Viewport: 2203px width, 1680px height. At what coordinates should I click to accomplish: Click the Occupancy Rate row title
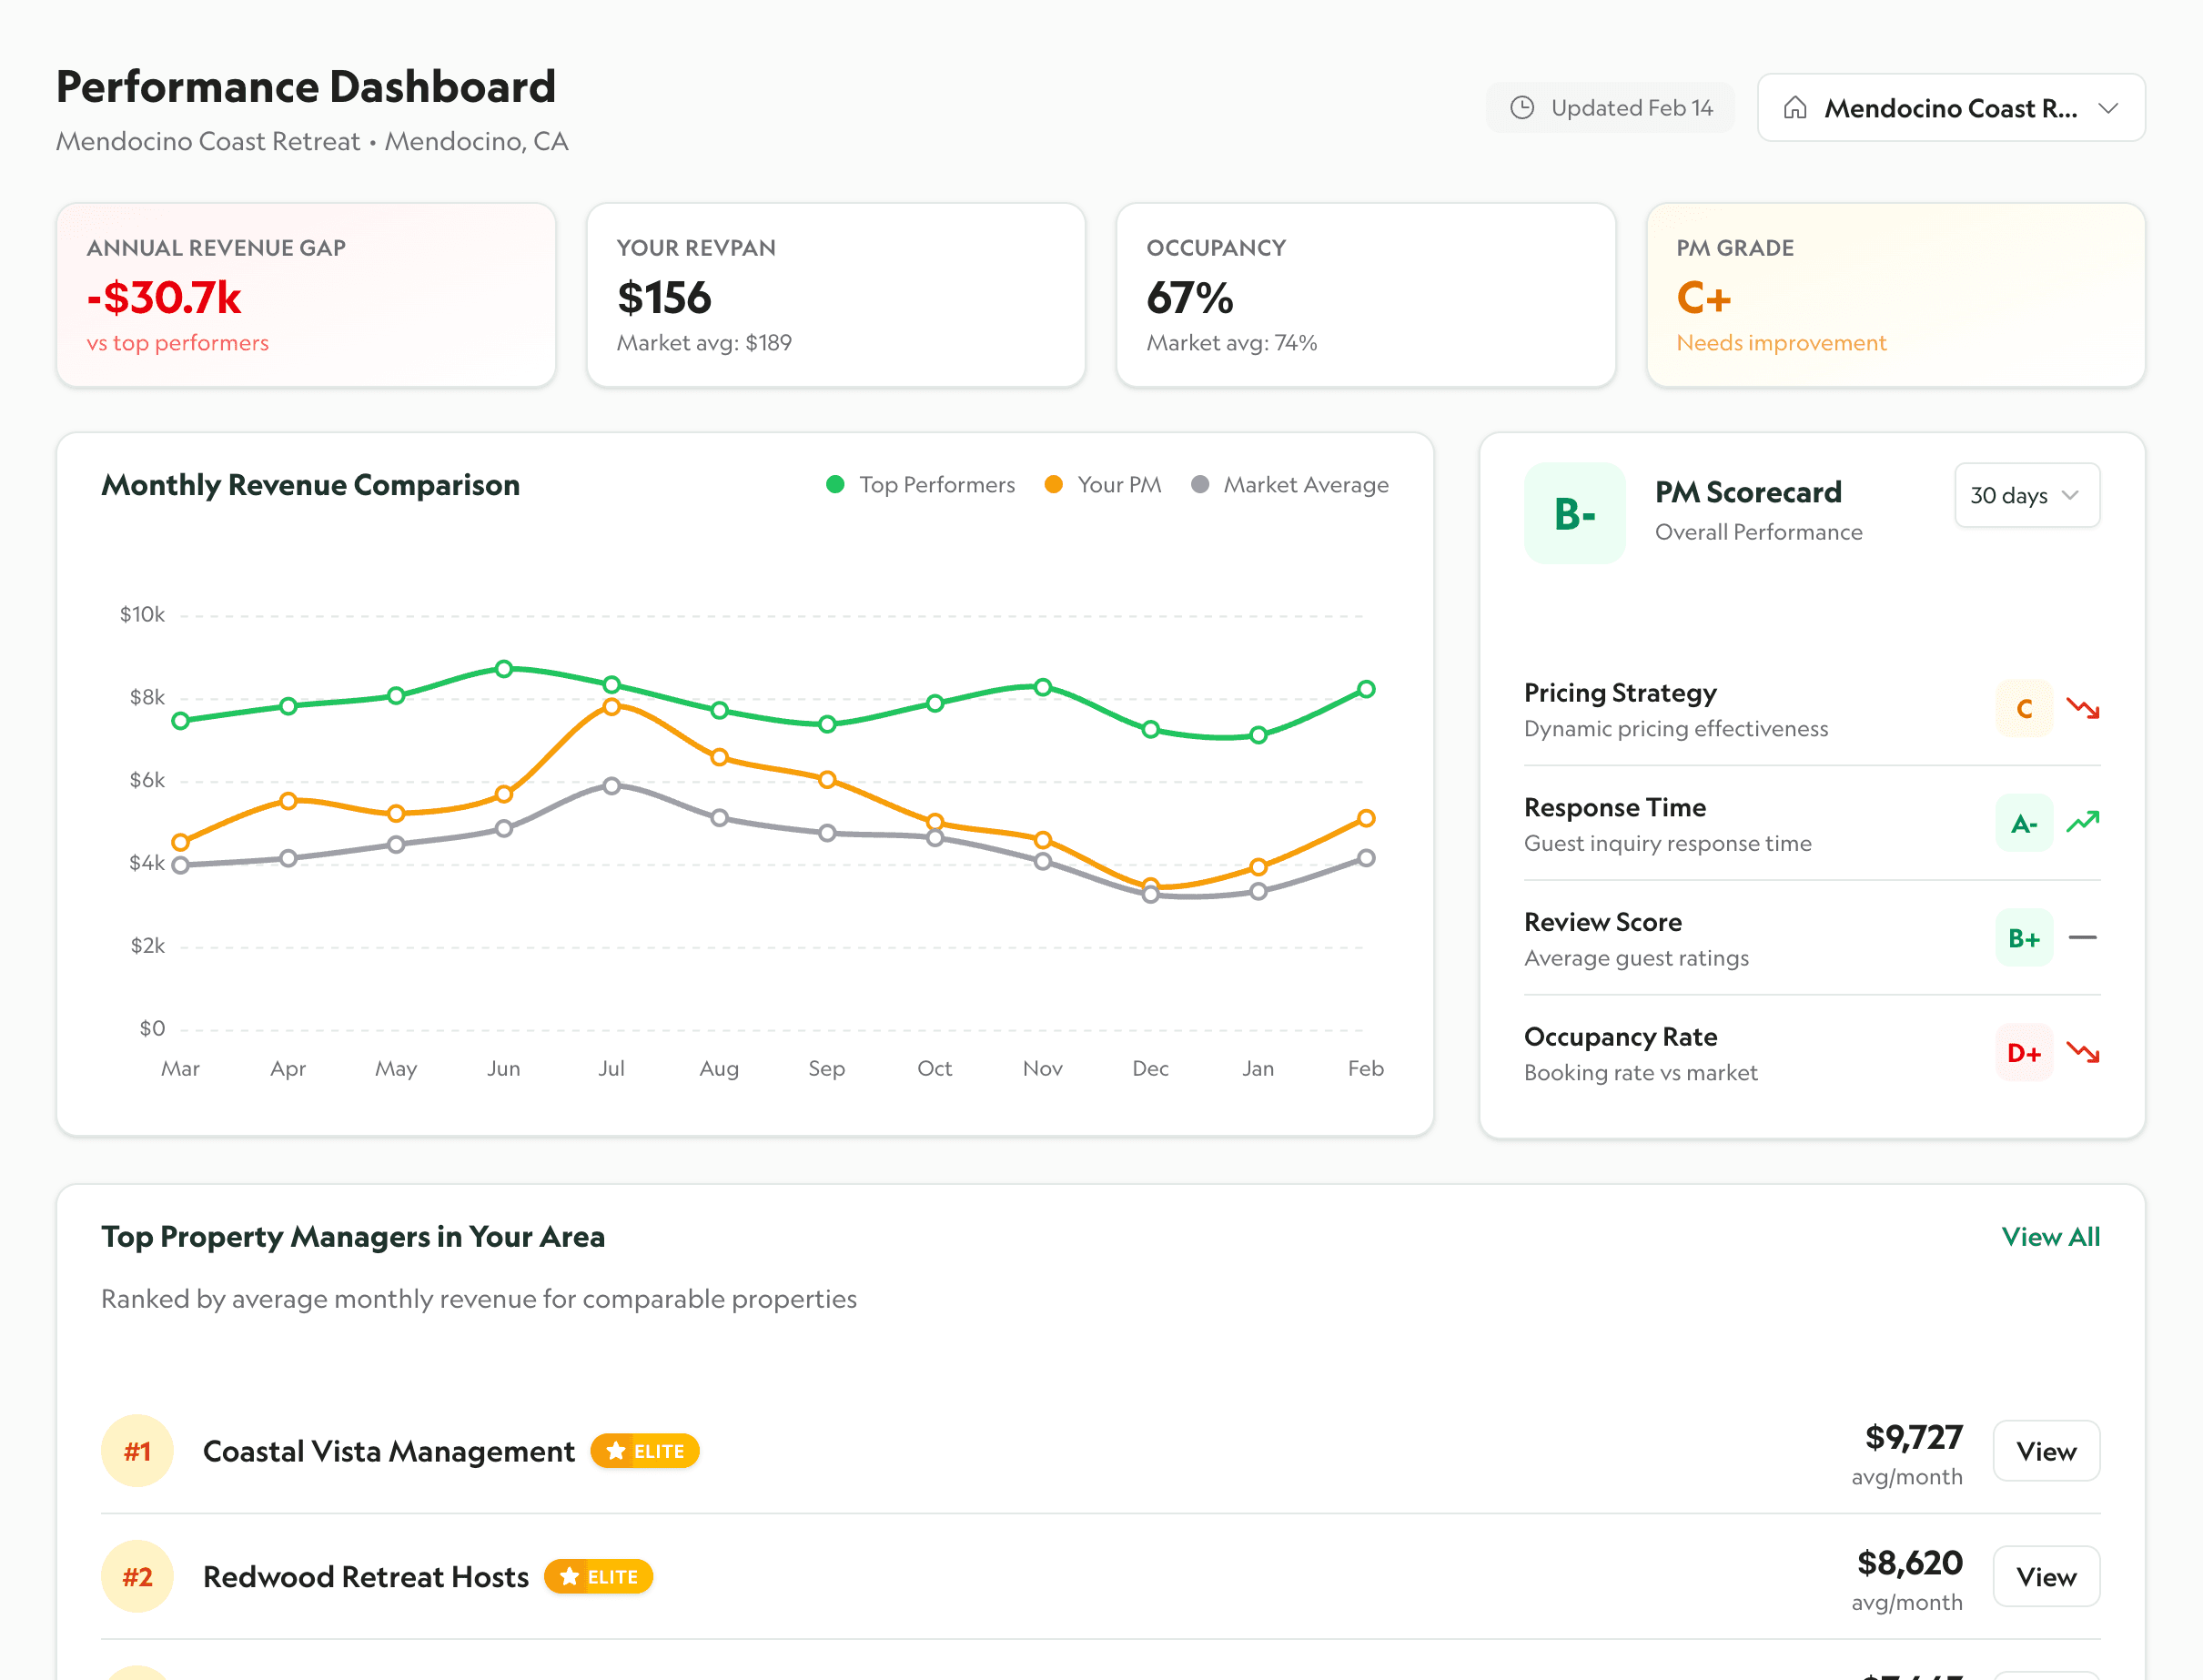(1621, 1037)
